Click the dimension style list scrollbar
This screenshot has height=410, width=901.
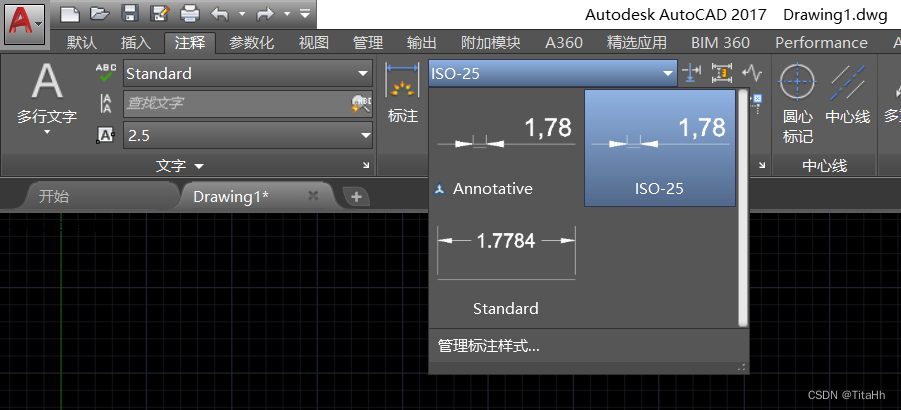[x=742, y=208]
